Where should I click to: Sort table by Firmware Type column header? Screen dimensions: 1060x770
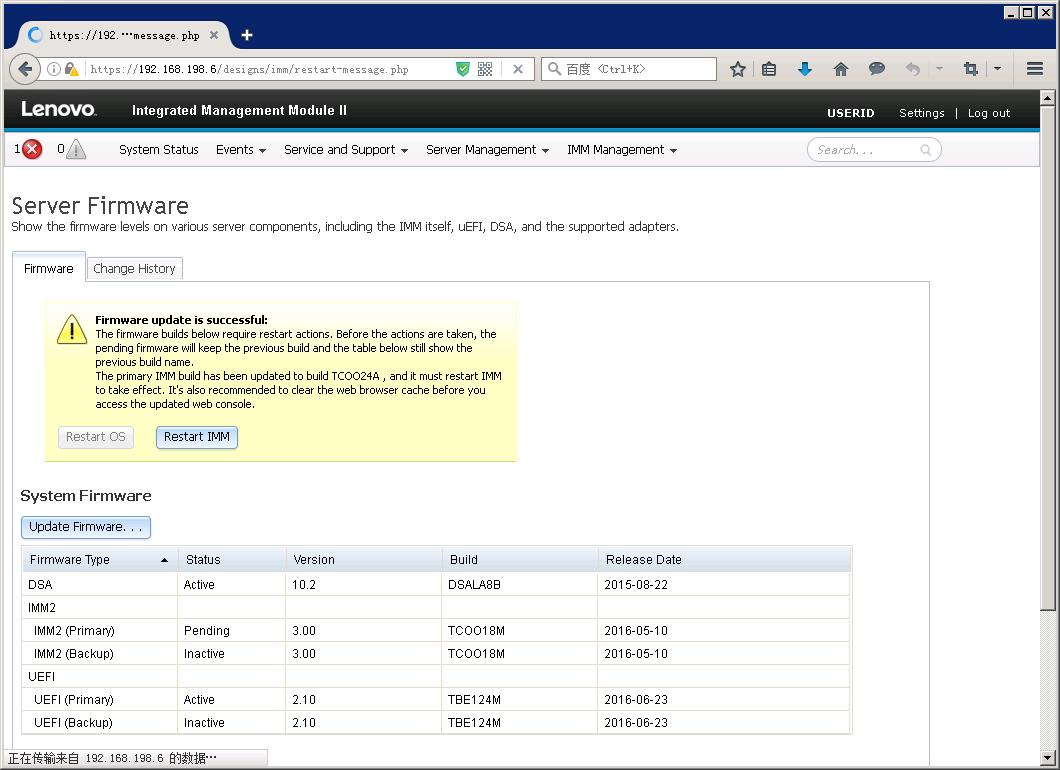pos(99,560)
